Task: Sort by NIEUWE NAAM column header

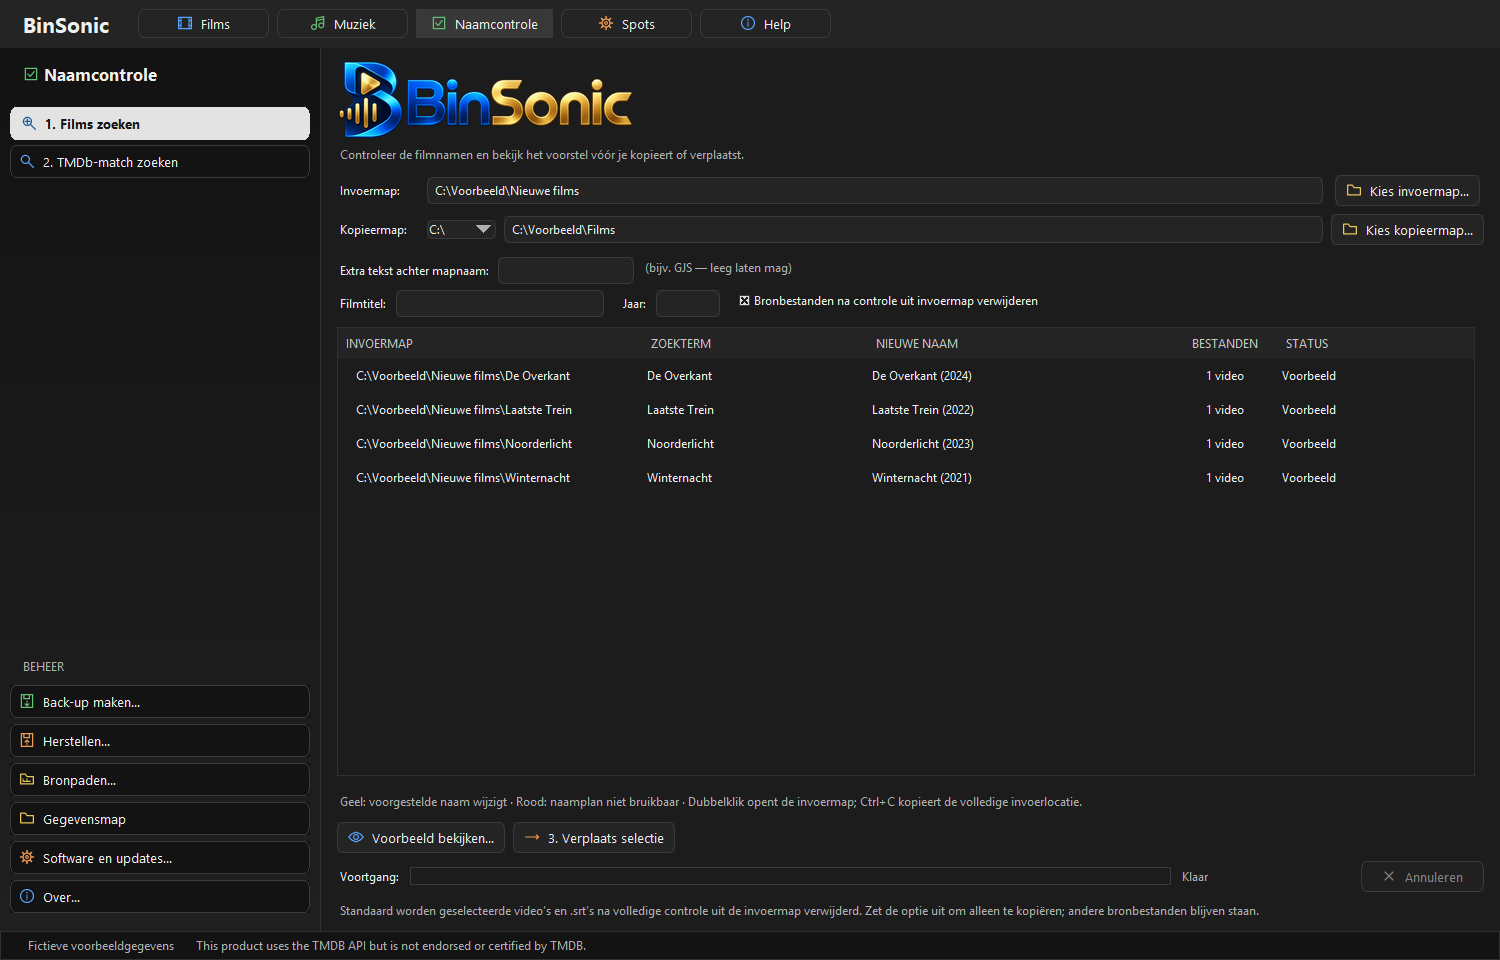Action: click(x=917, y=344)
